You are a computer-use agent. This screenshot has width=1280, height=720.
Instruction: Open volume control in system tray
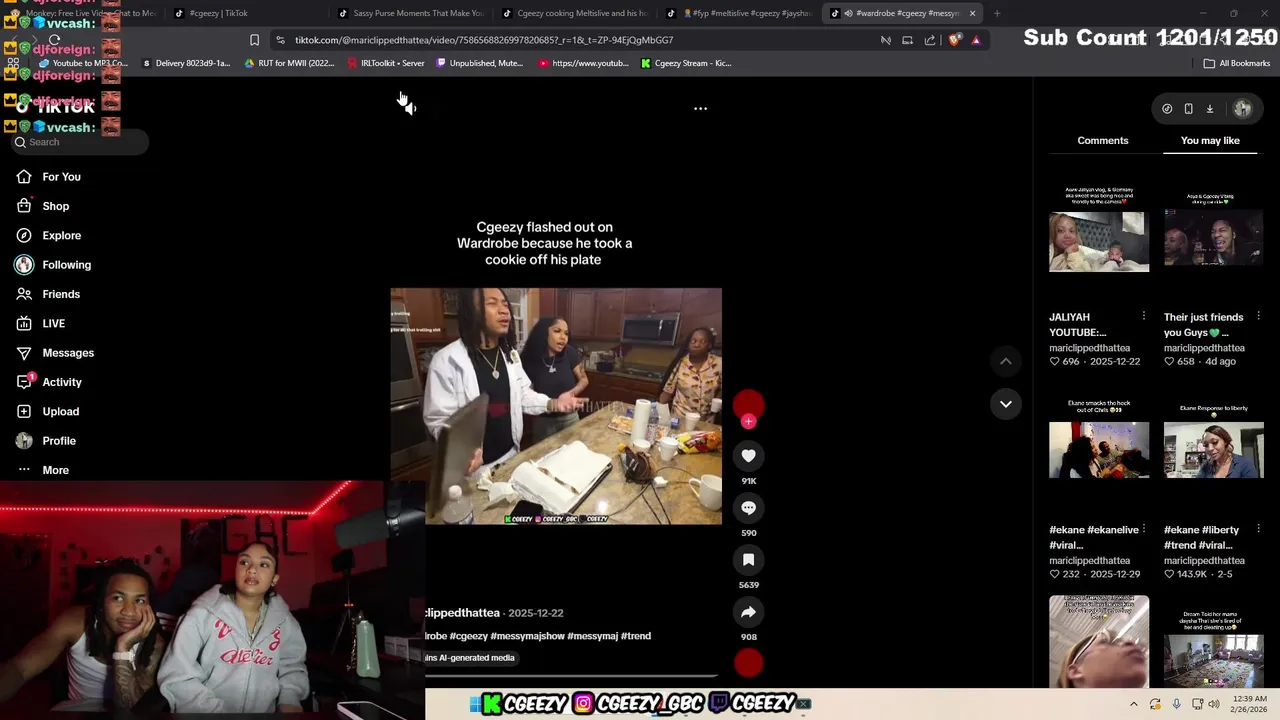click(1214, 704)
